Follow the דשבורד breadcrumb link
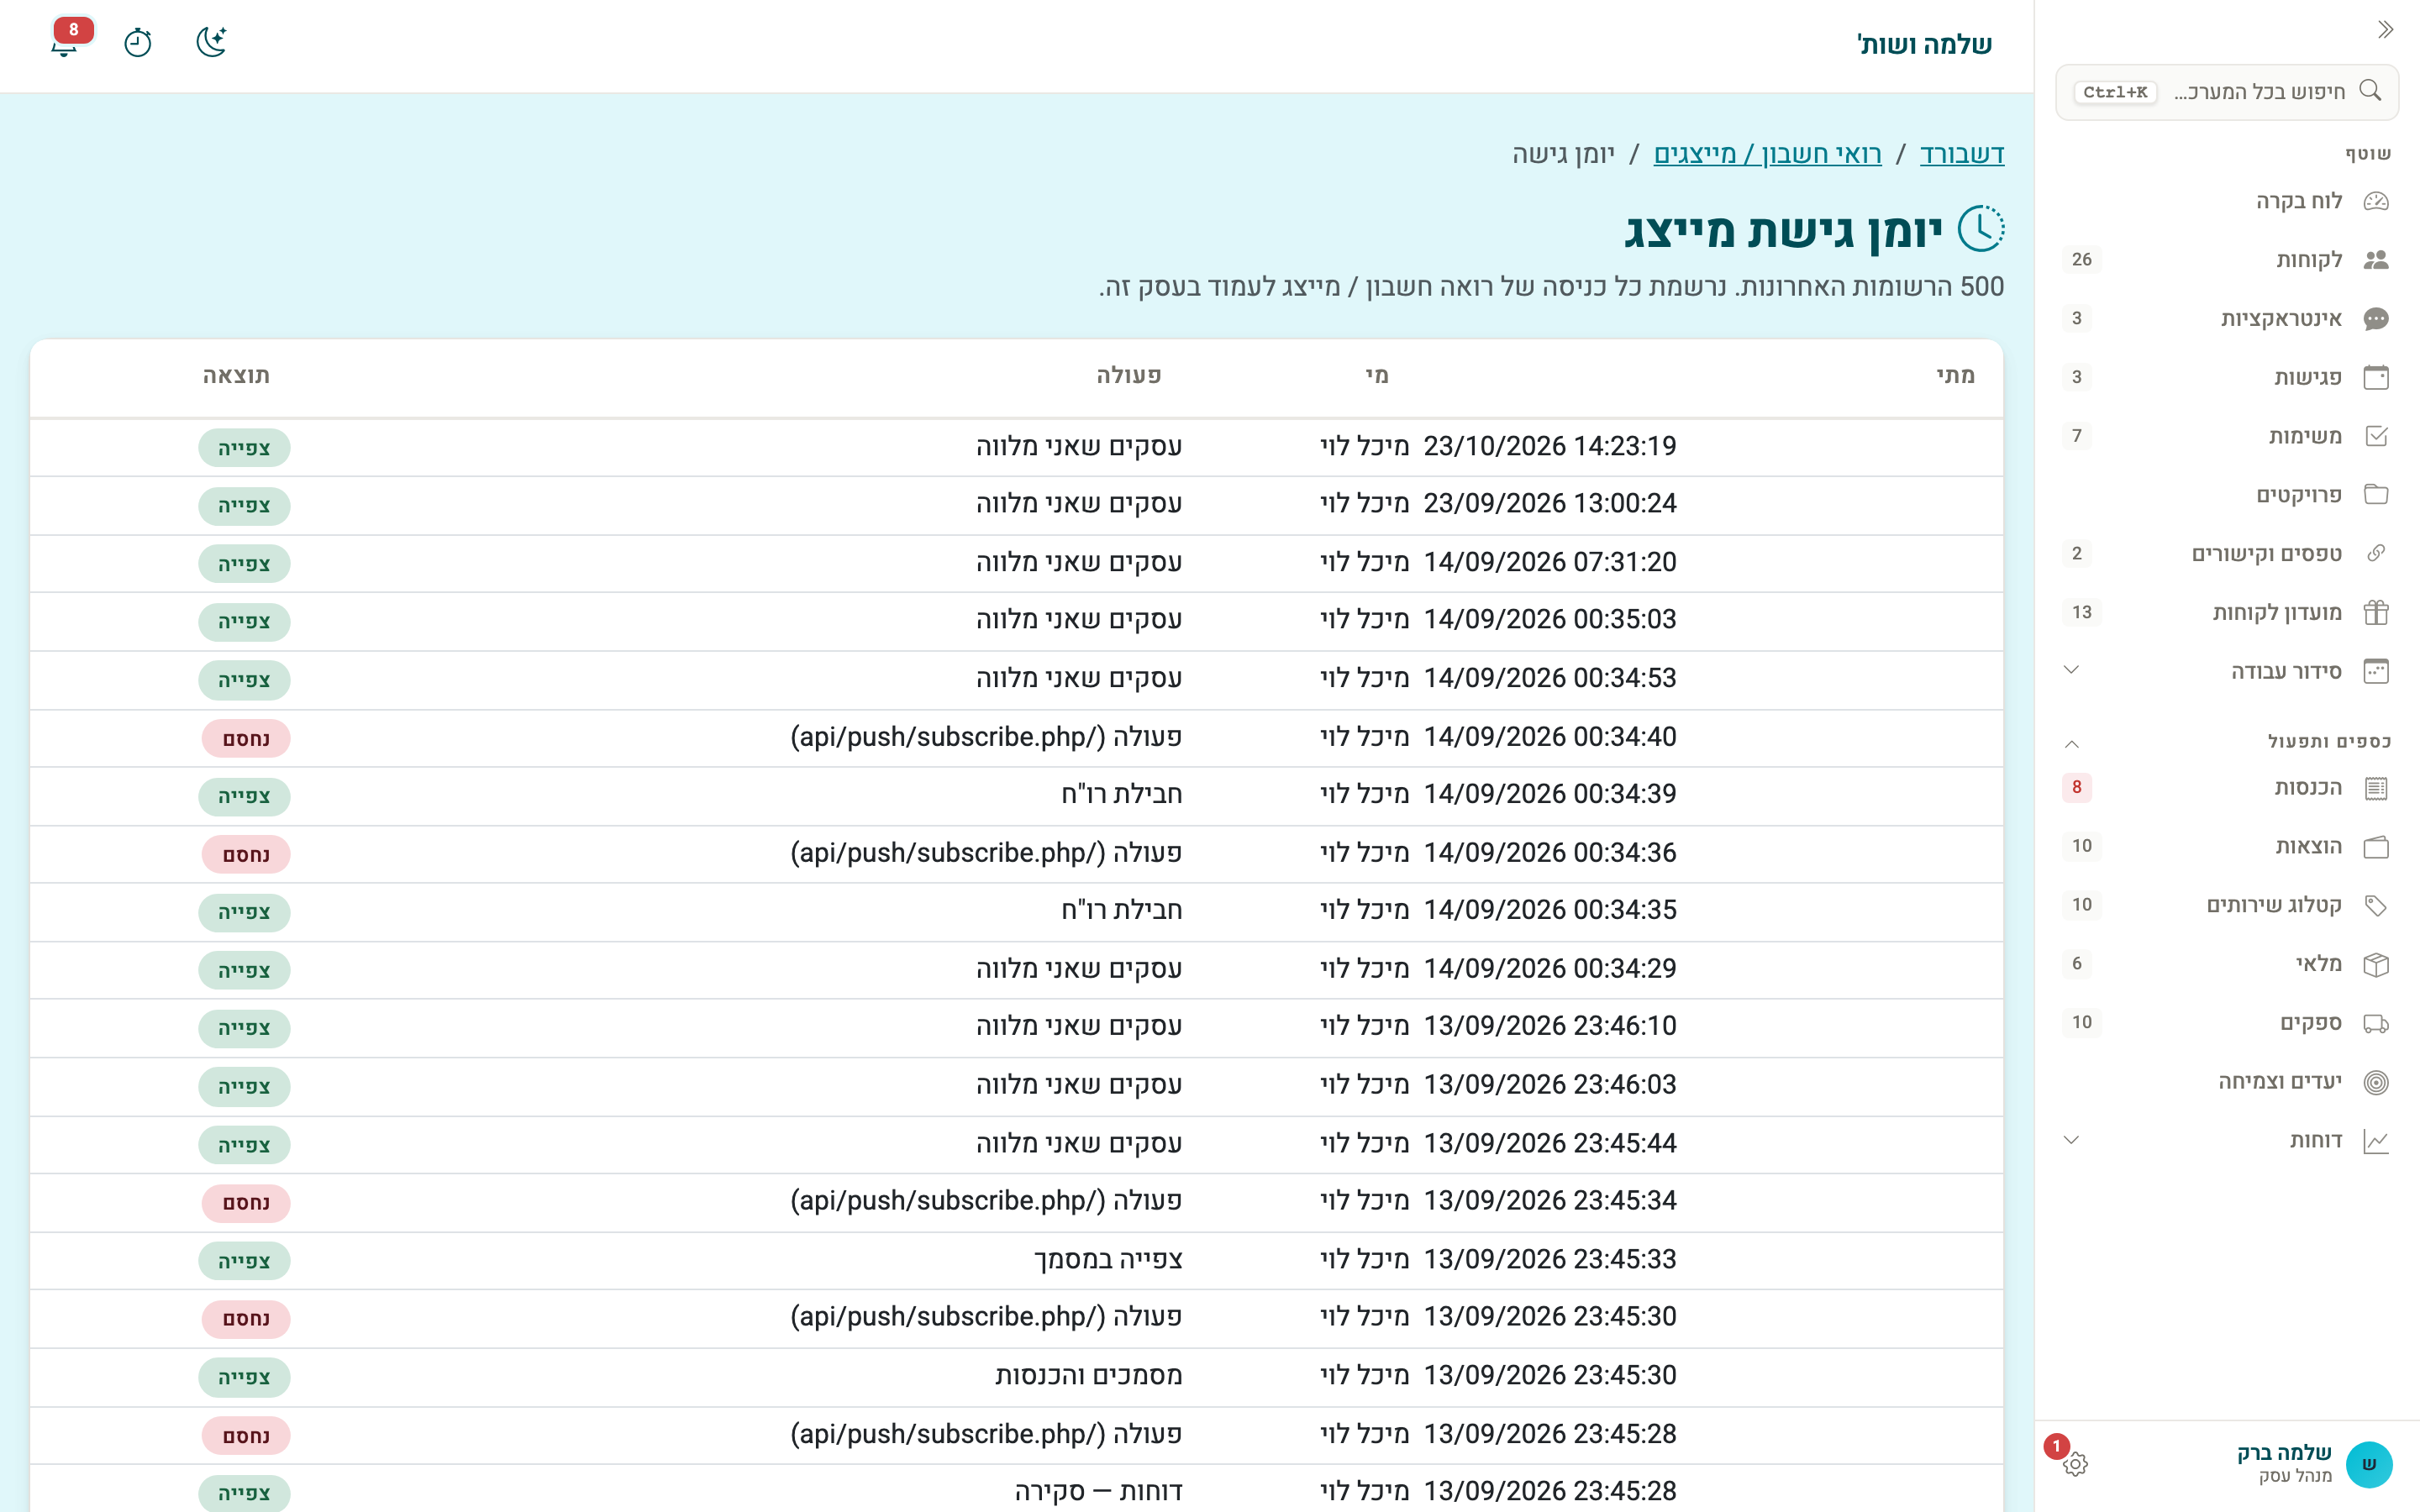Image resolution: width=2420 pixels, height=1512 pixels. pyautogui.click(x=1962, y=154)
